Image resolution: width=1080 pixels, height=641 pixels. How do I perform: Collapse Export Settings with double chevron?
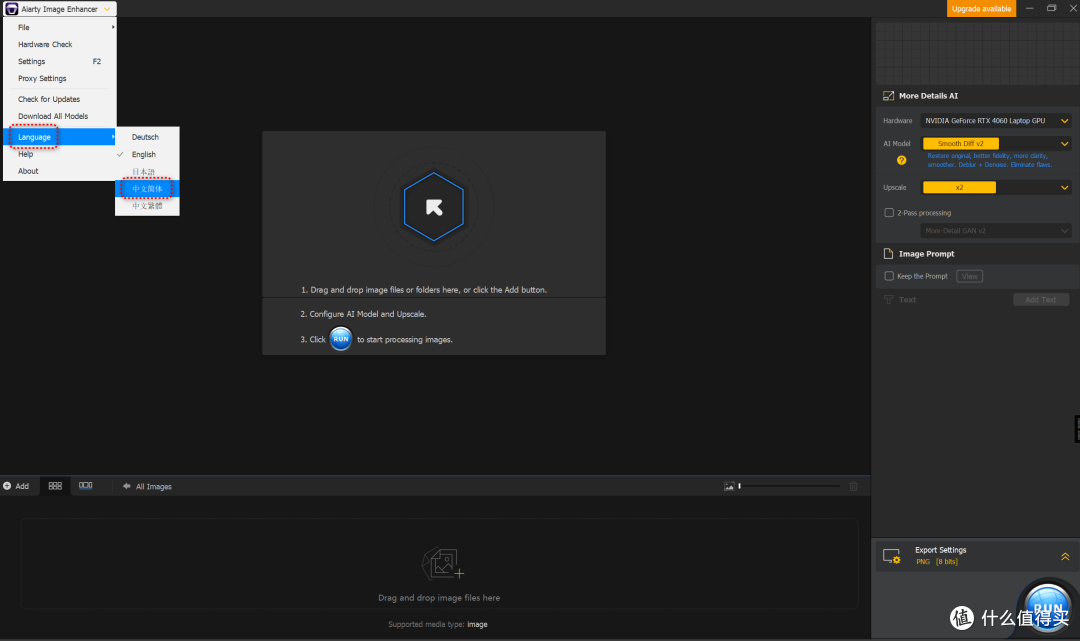[x=1065, y=556]
